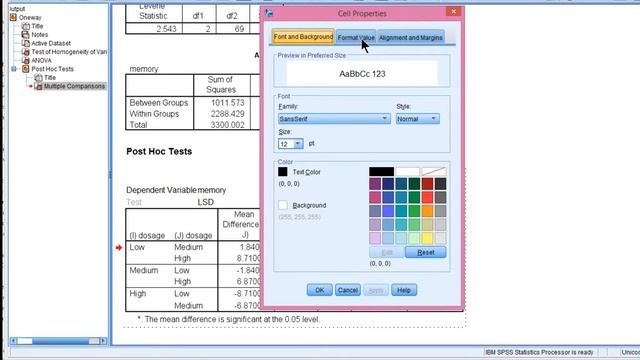Select the Oneway node icon in outline
This screenshot has height=360, width=640.
13,17
